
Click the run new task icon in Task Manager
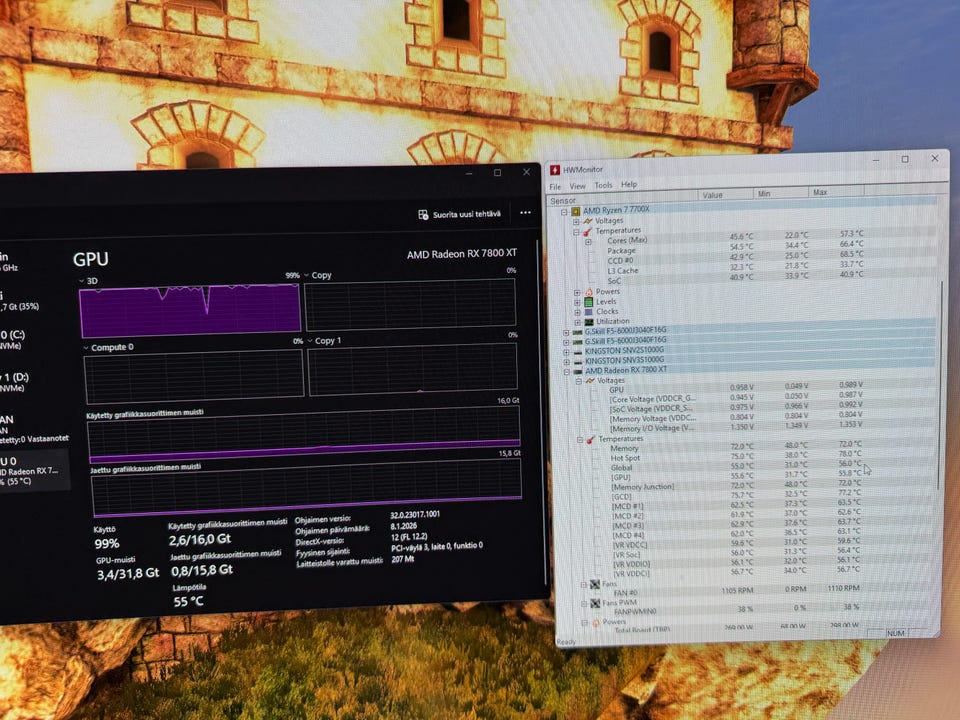pos(423,214)
